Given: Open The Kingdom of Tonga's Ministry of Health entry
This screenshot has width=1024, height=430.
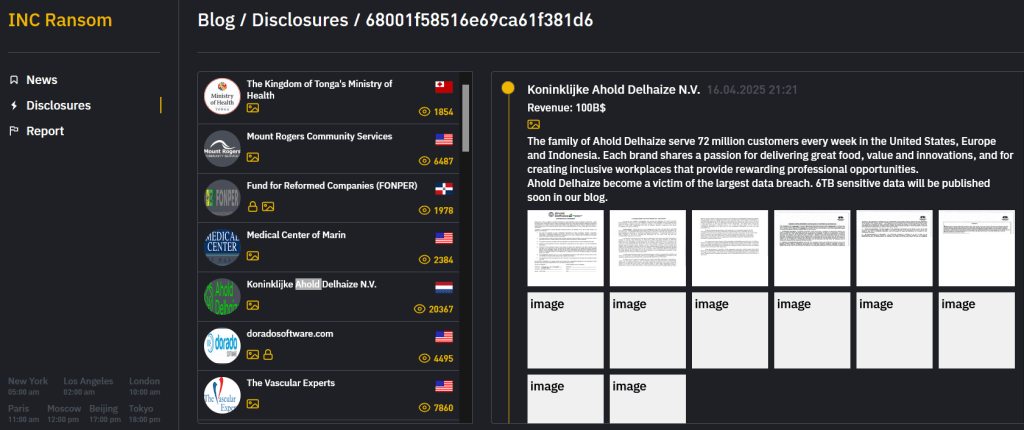Looking at the screenshot, I should 319,90.
